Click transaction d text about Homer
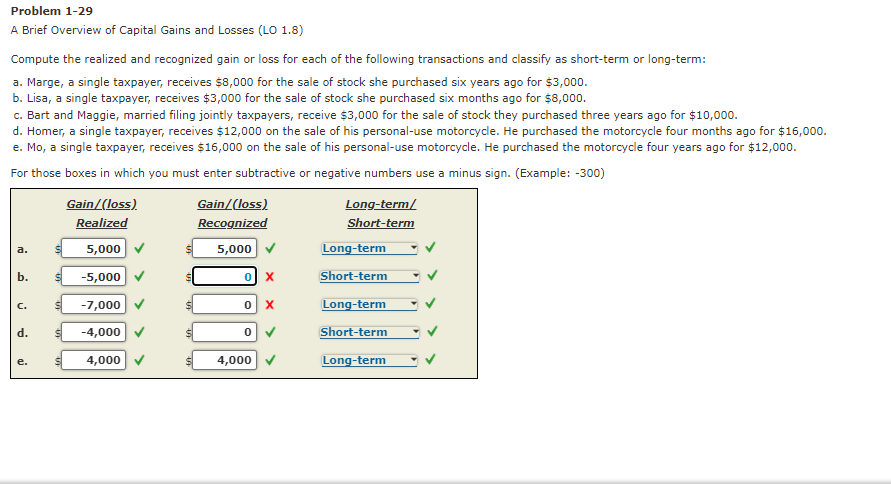 point(419,131)
